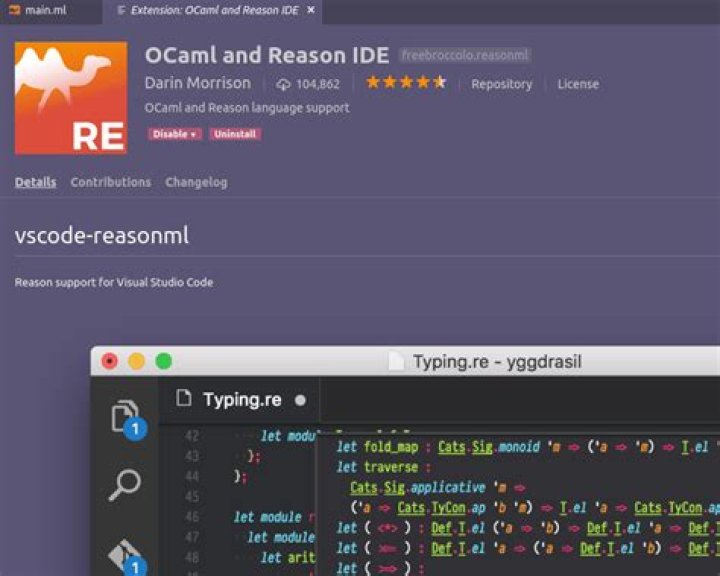Click the red close dot in yggdrasil window
Image resolution: width=720 pixels, height=576 pixels.
pos(110,361)
